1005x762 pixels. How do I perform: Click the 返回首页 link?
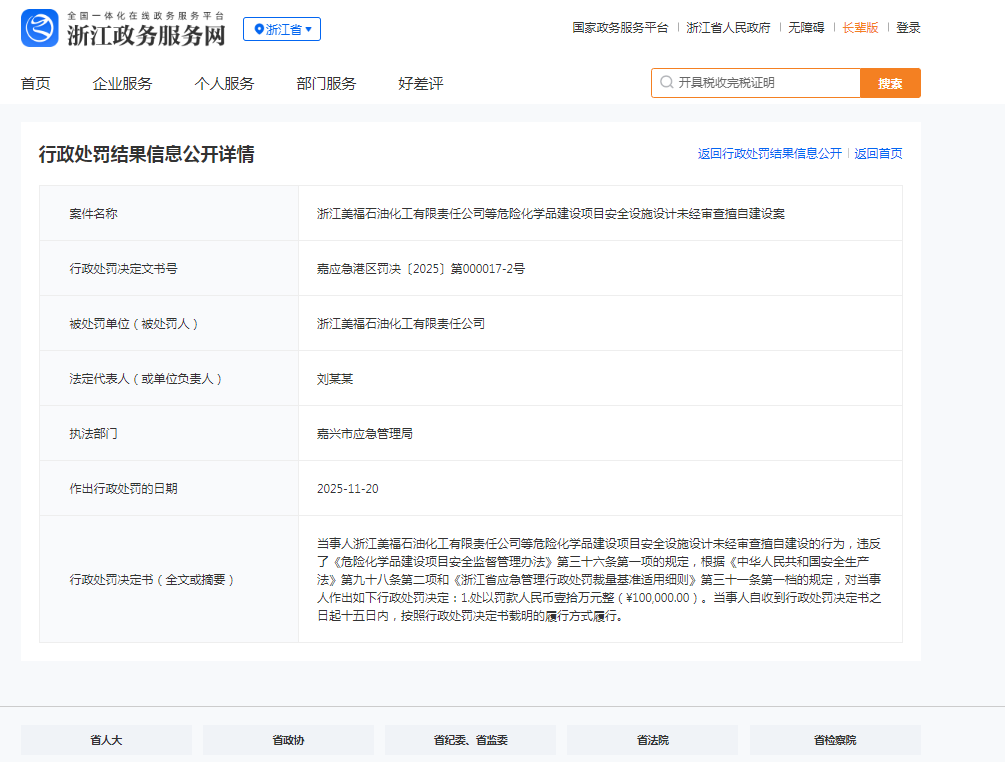click(x=878, y=154)
